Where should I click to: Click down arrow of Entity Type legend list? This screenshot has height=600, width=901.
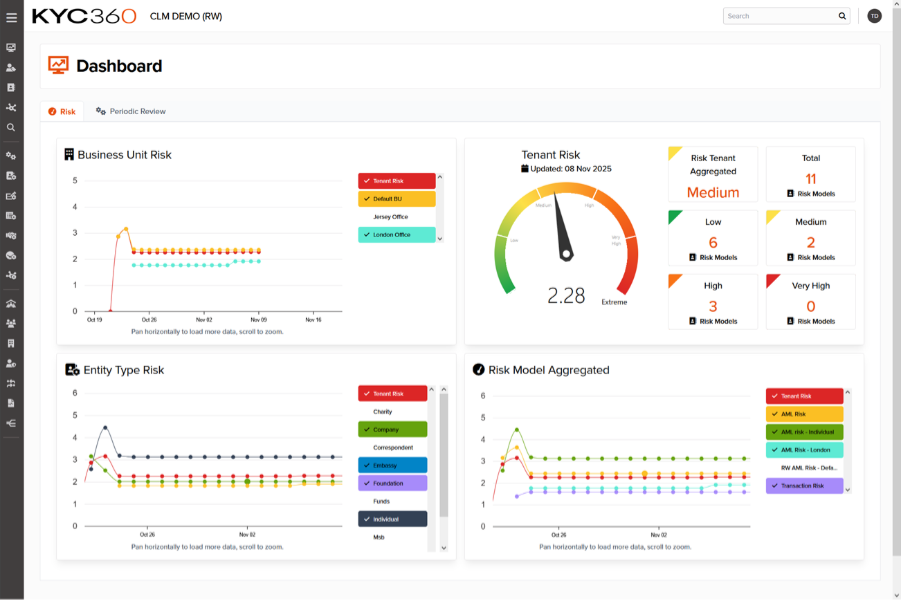pos(444,547)
